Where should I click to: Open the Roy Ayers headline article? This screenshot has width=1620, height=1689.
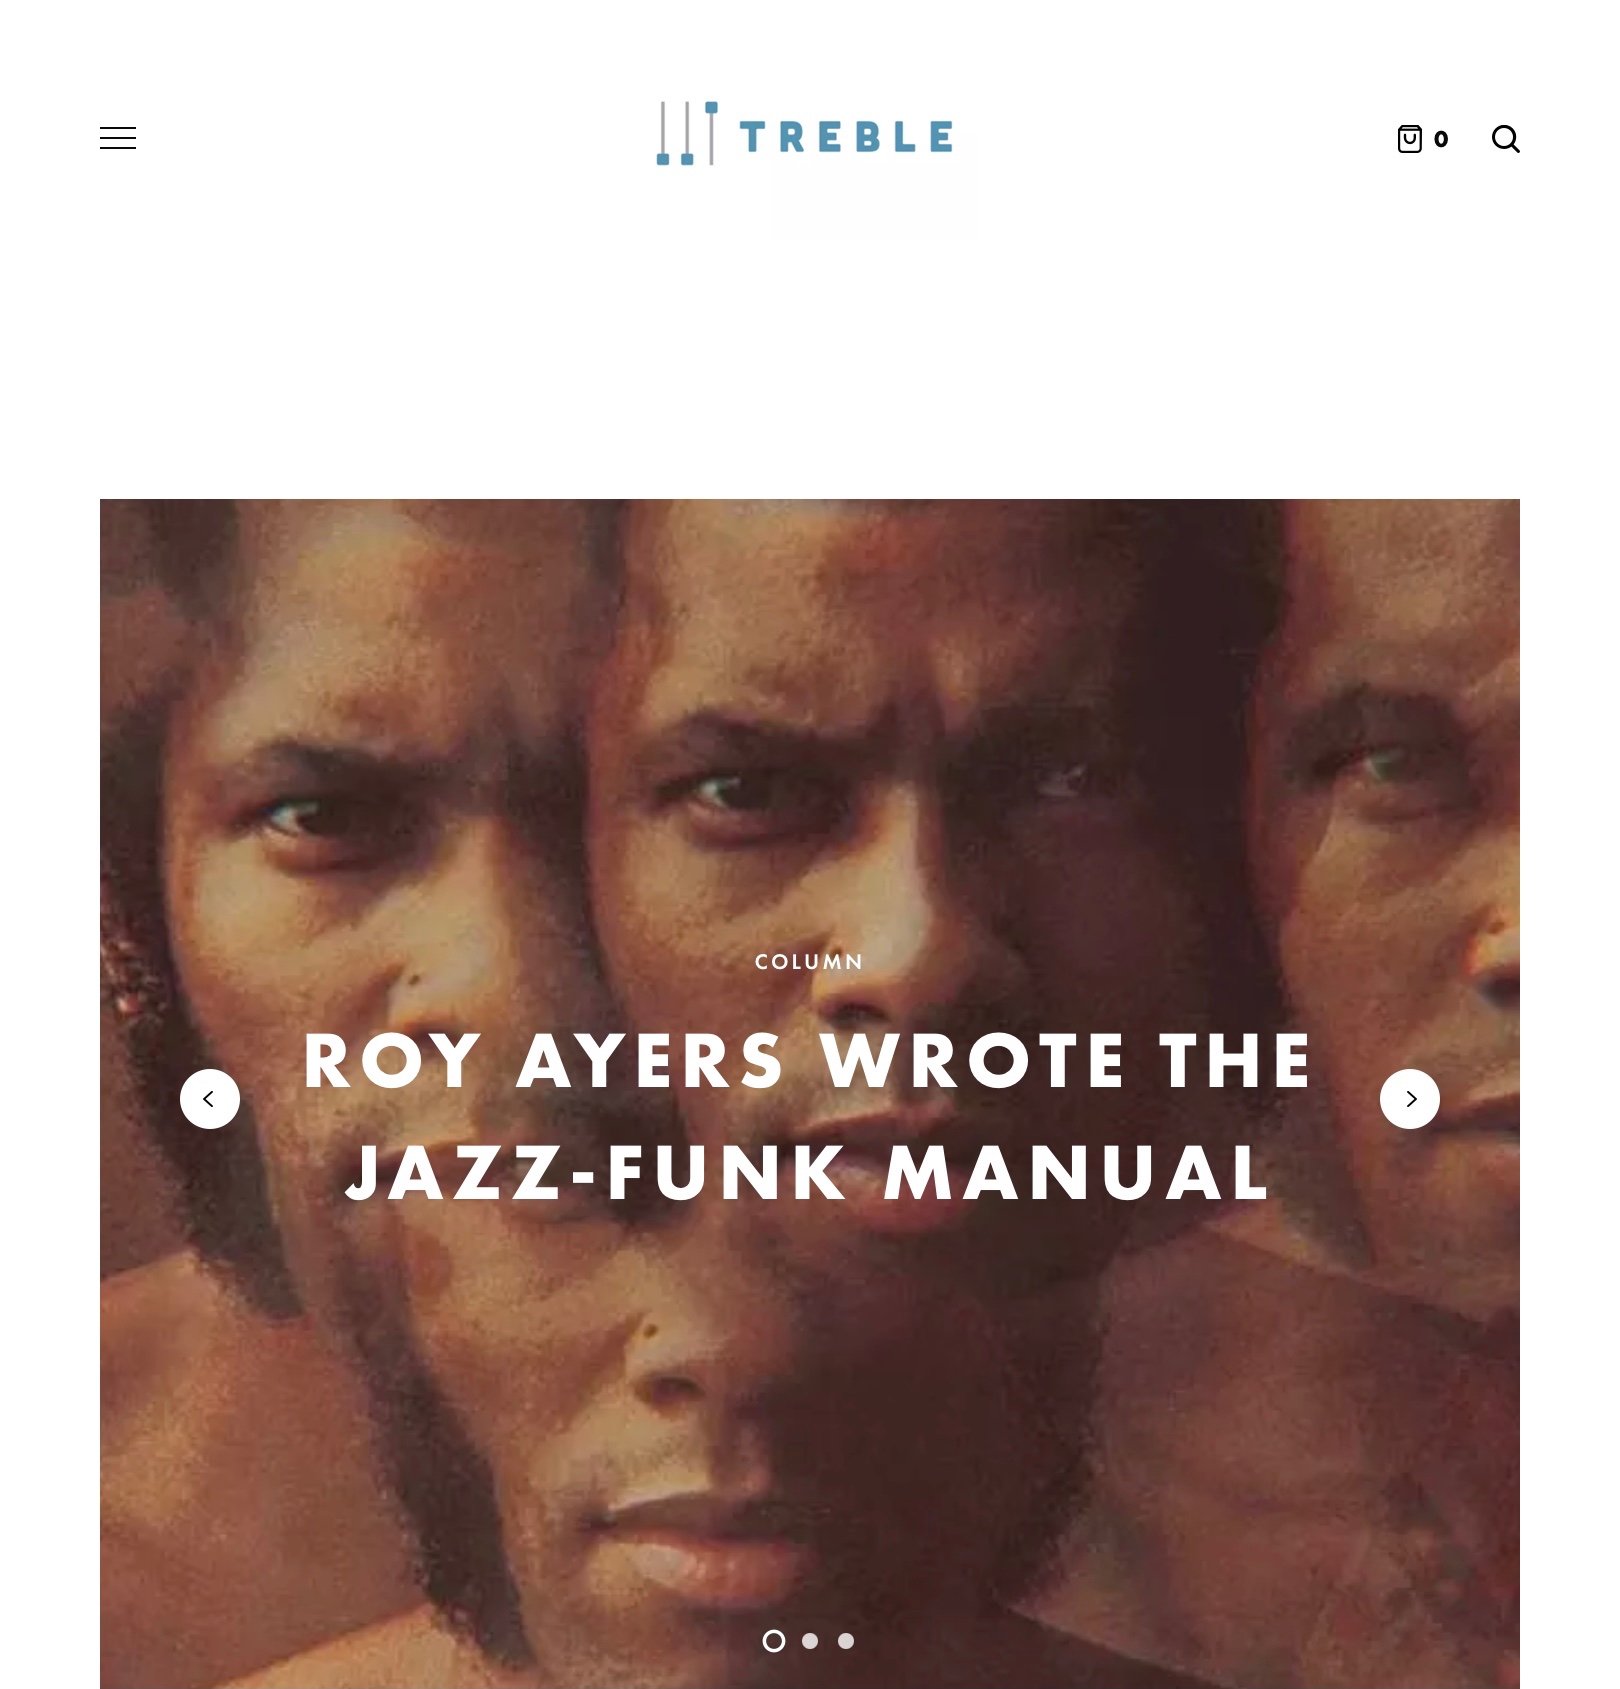pyautogui.click(x=808, y=1116)
